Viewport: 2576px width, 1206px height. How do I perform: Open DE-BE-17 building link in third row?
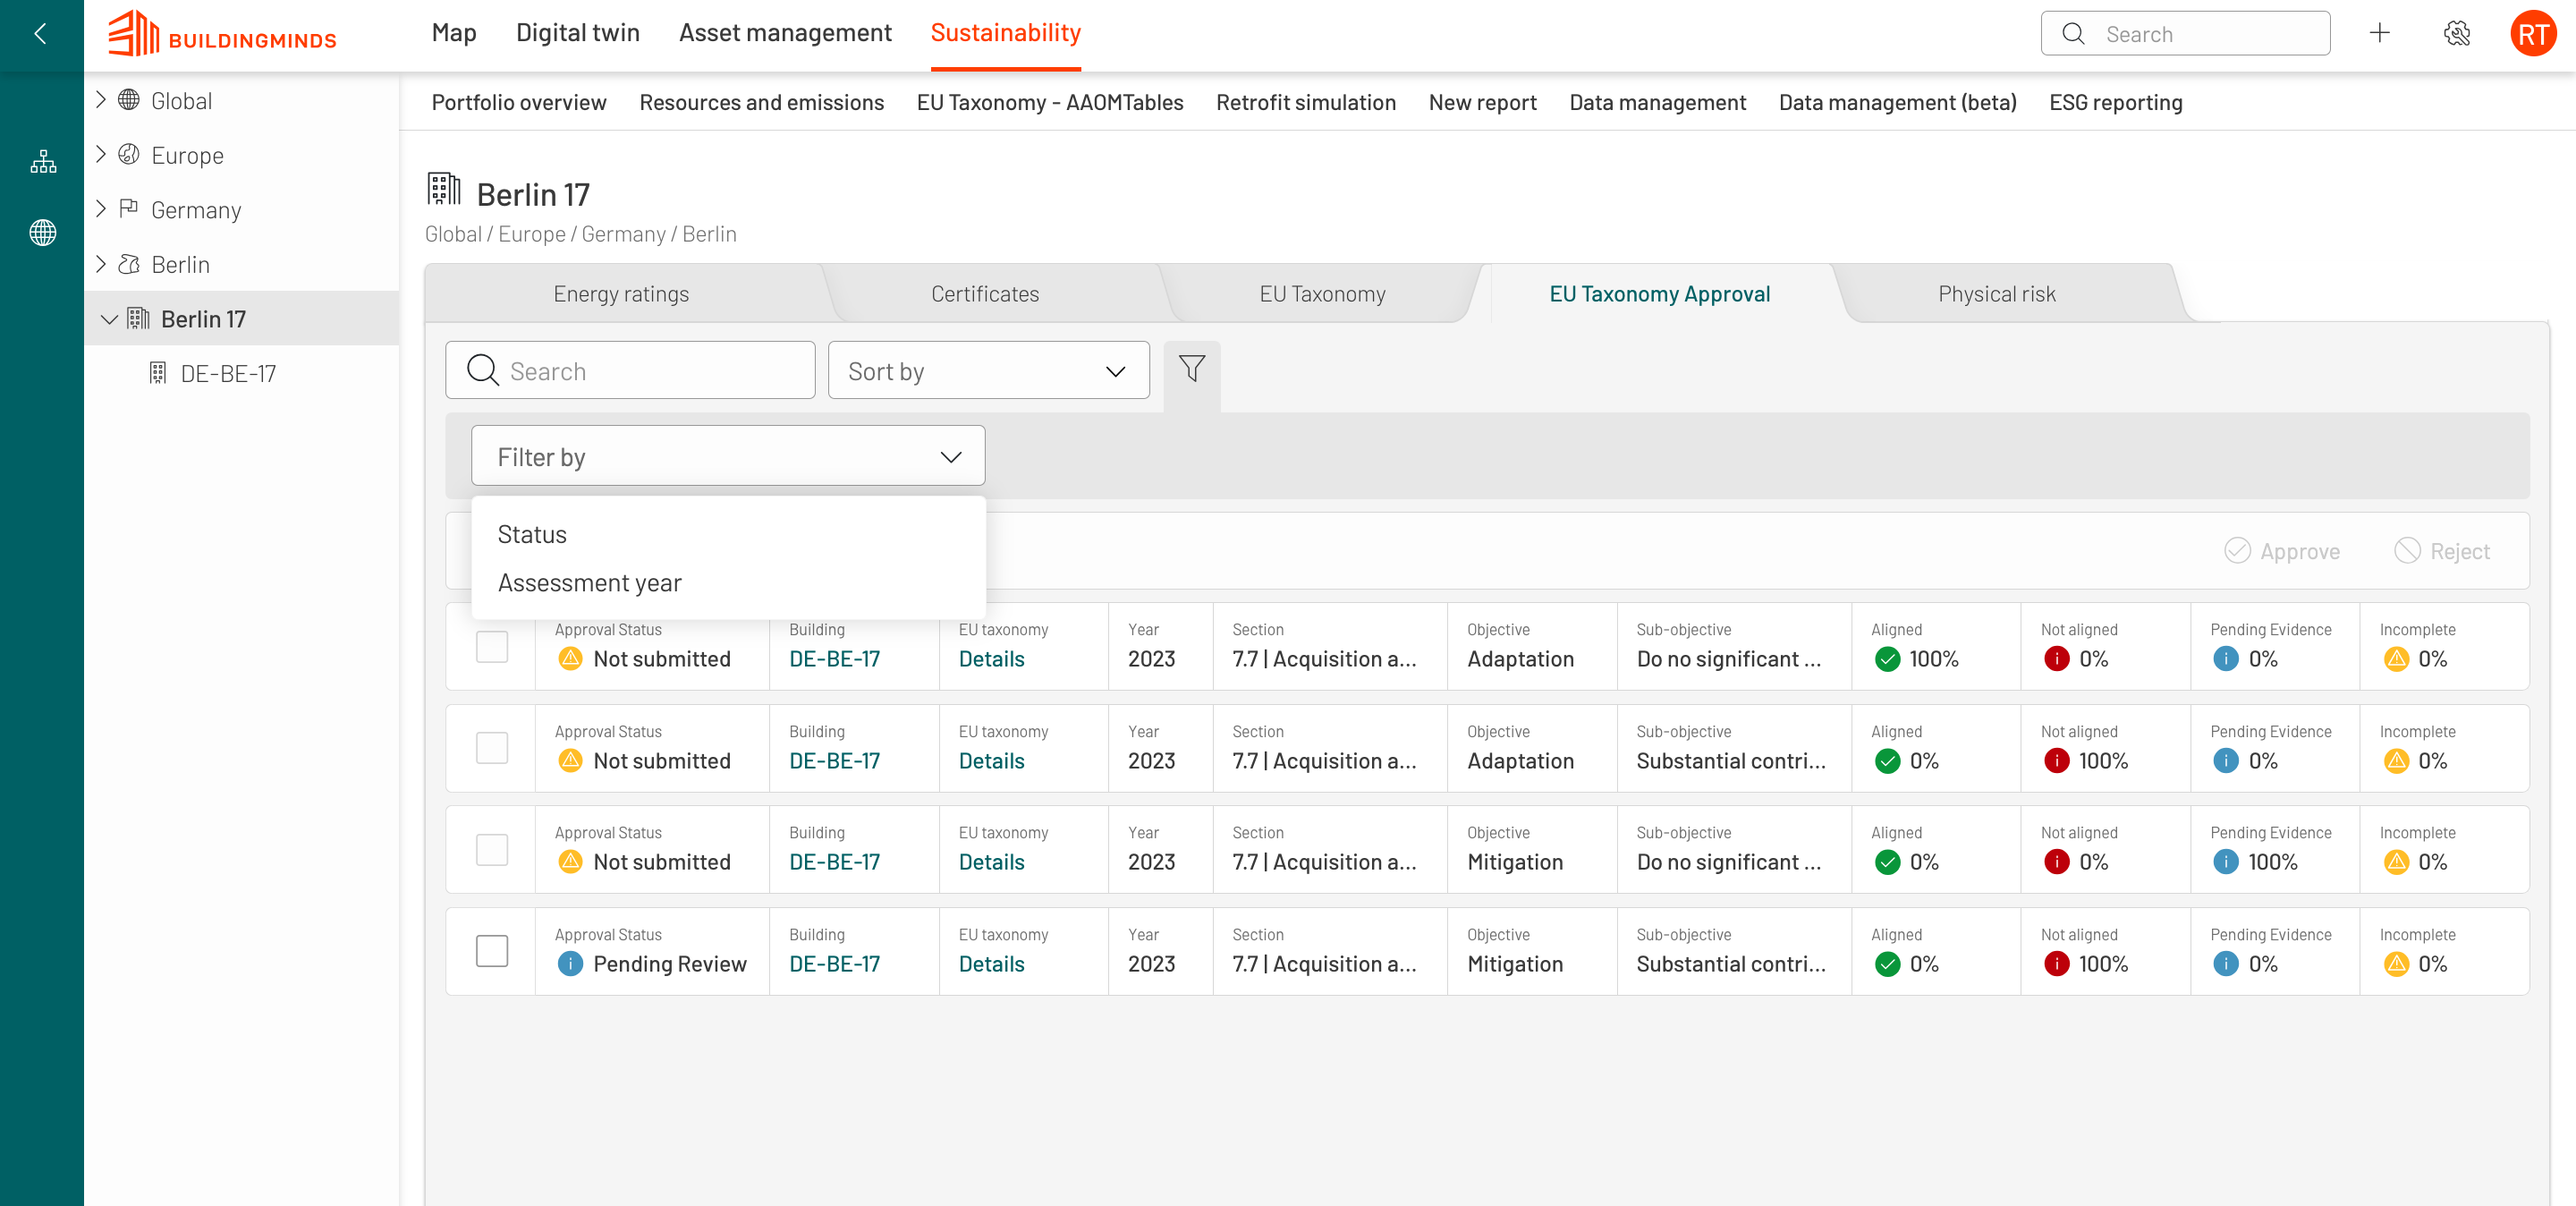[x=834, y=862]
